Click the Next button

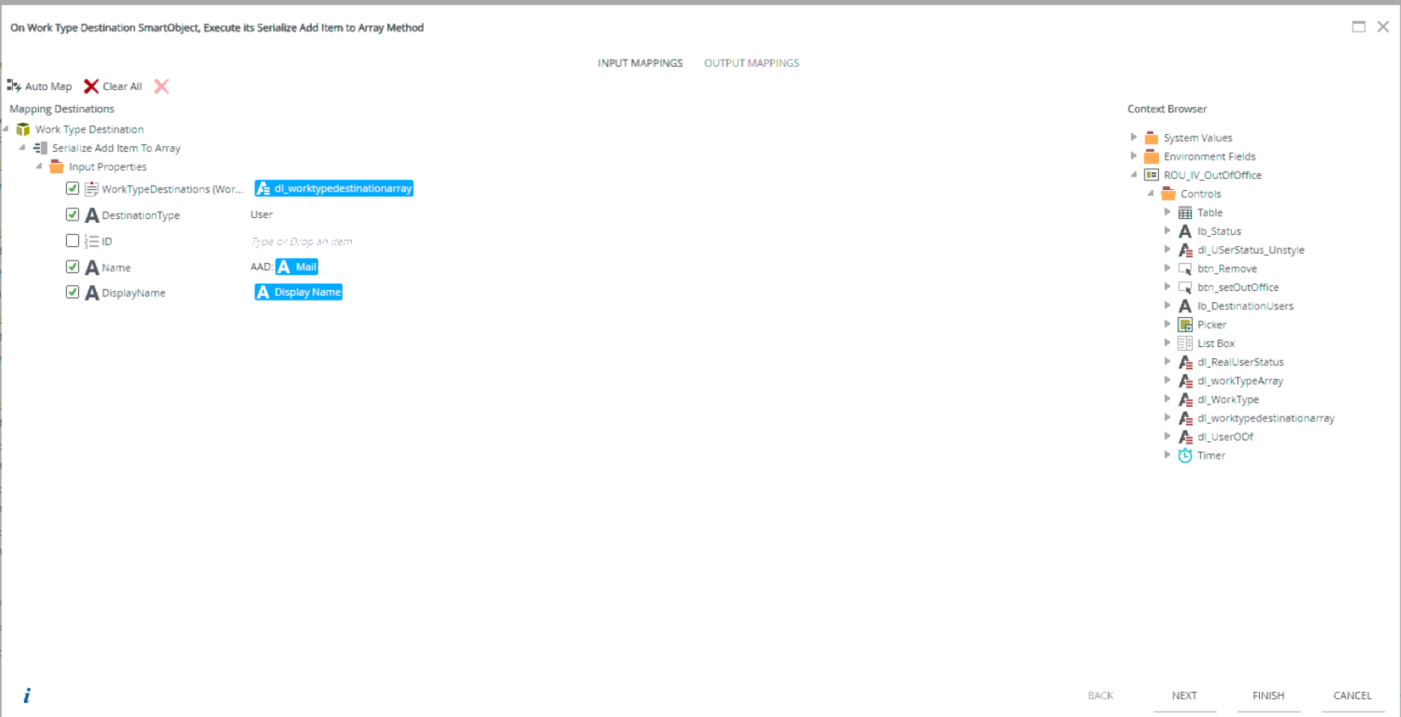[1184, 696]
